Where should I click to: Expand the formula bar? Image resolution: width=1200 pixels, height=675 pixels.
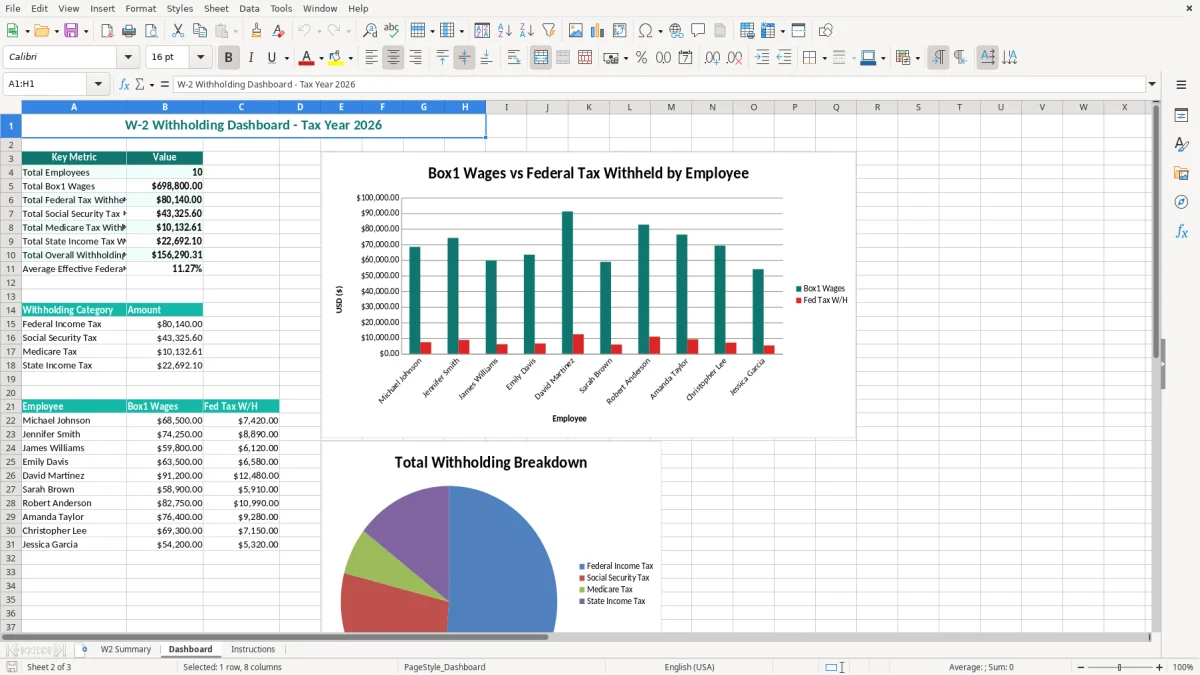(1152, 84)
